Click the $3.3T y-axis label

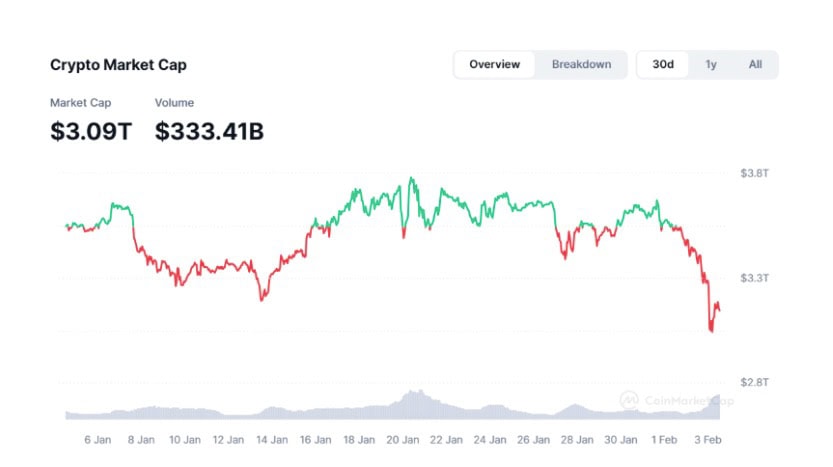754,277
